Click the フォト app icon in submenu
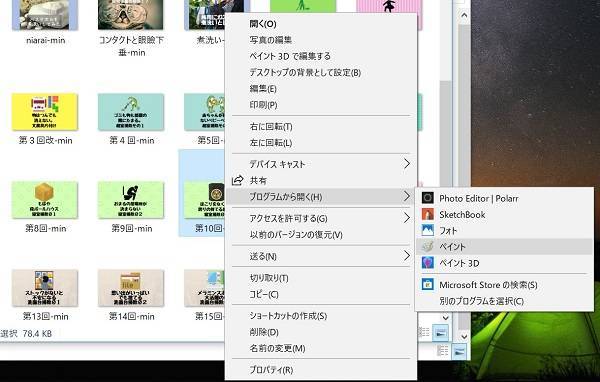This screenshot has height=382, width=600. pos(427,230)
